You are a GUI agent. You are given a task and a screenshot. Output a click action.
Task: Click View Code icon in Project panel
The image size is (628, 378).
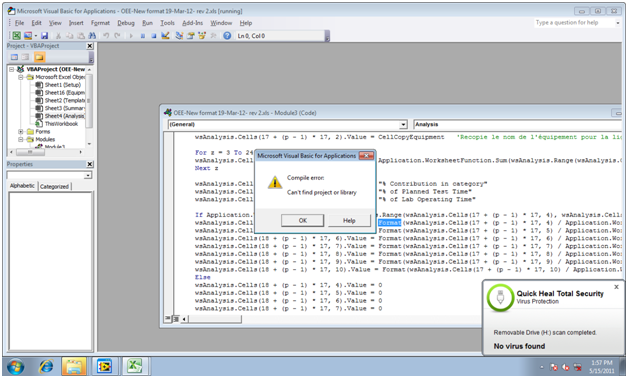point(14,57)
